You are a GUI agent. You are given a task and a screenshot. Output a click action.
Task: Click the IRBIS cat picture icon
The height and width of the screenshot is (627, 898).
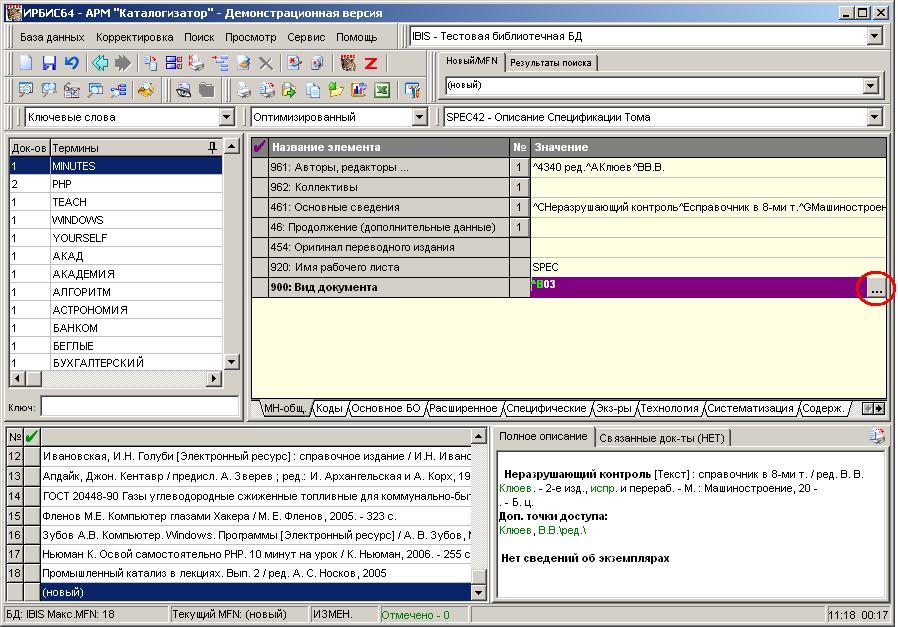point(348,63)
